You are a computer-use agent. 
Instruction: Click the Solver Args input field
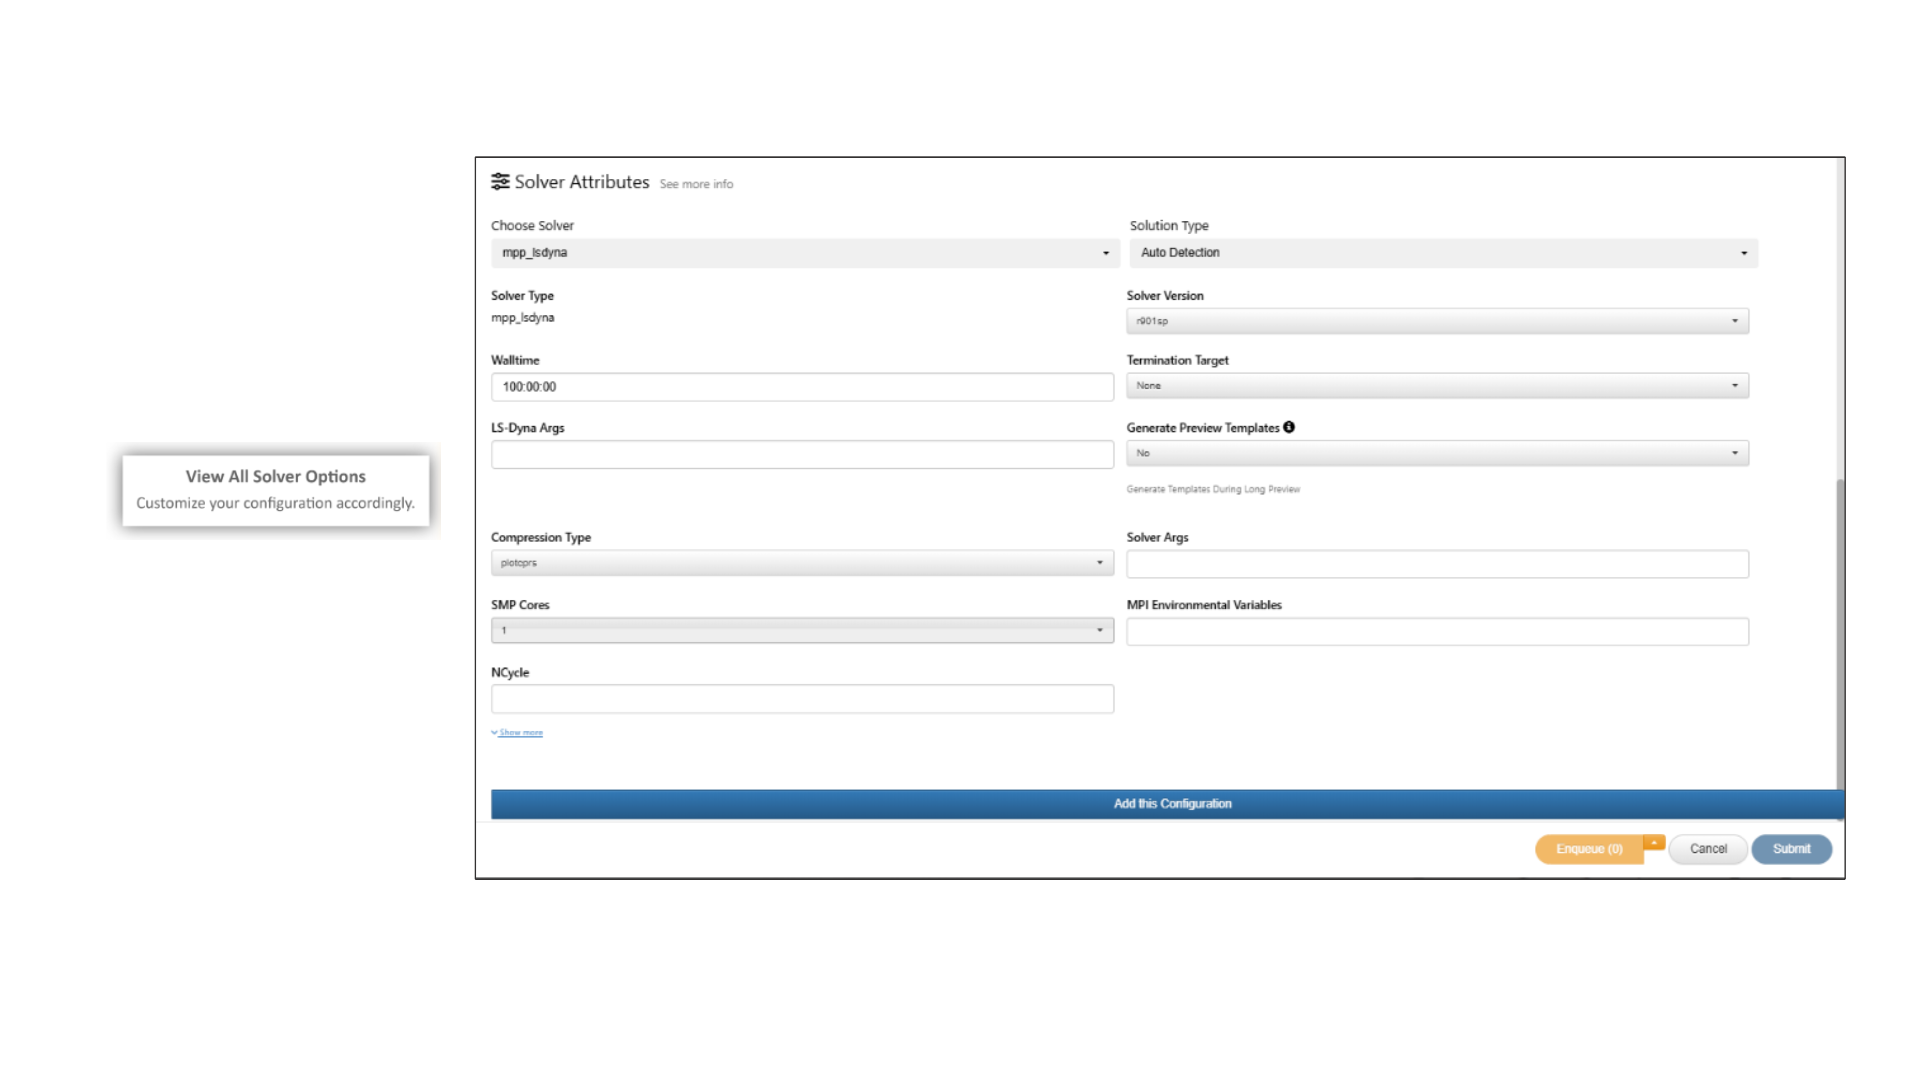point(1437,564)
